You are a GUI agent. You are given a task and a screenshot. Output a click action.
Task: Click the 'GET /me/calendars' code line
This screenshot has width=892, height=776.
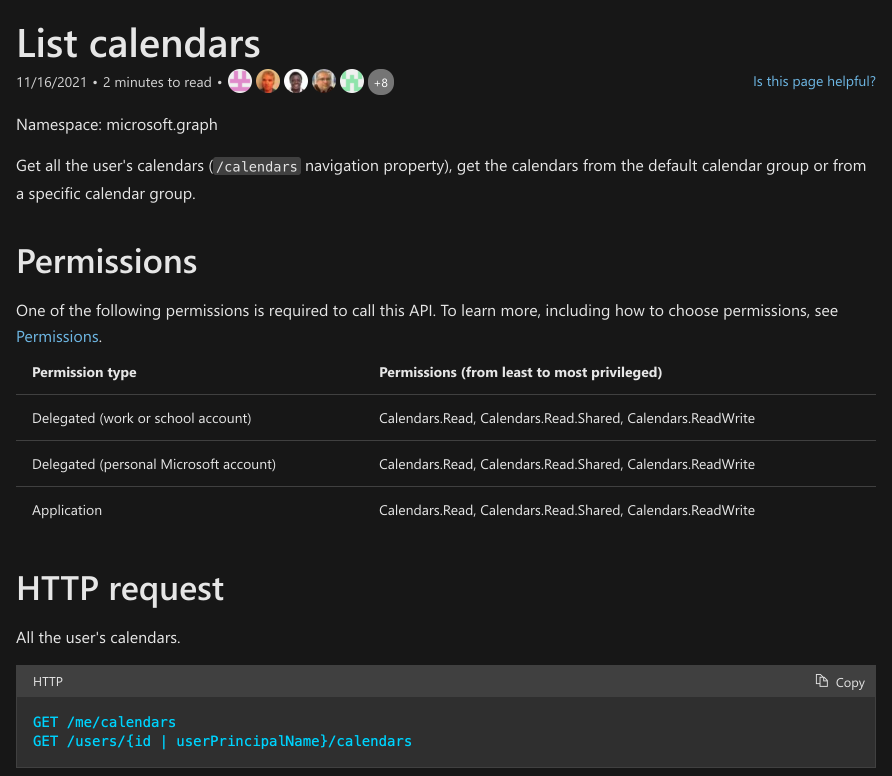point(104,722)
